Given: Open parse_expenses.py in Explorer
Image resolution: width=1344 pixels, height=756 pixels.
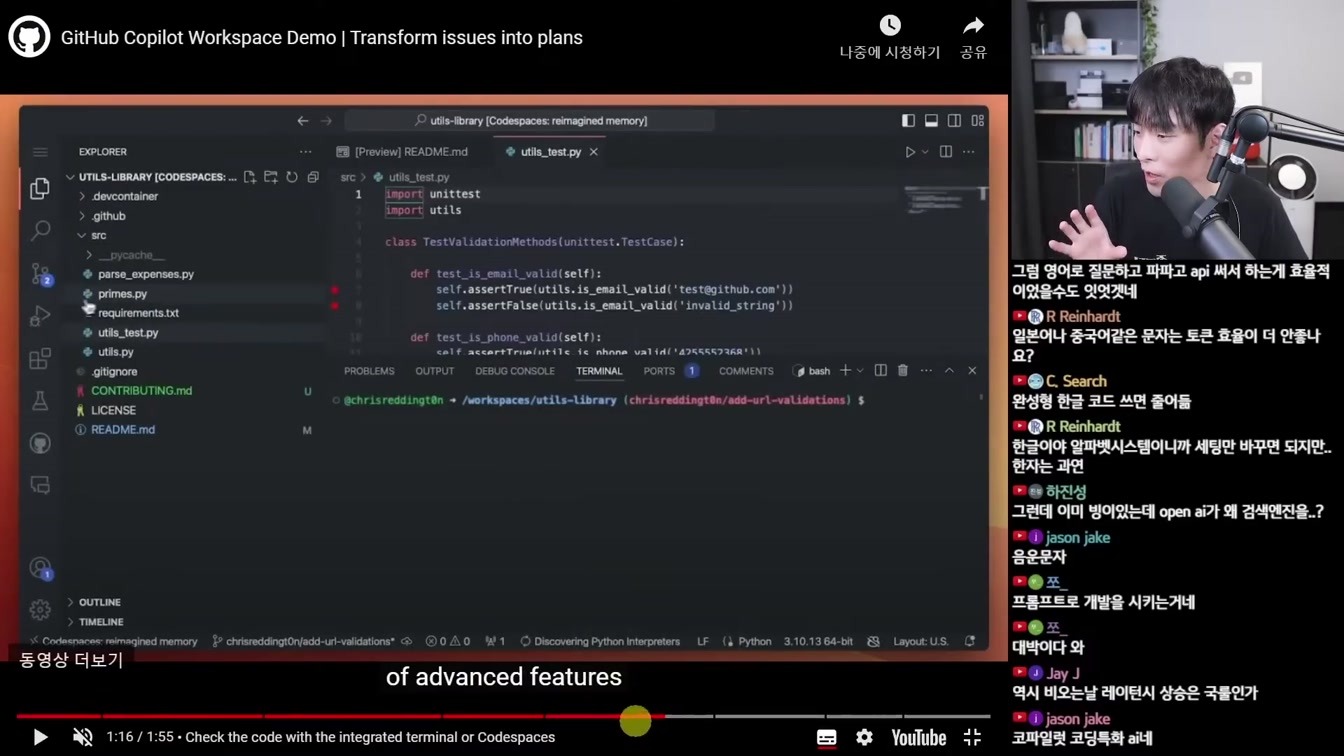Looking at the screenshot, I should (146, 274).
